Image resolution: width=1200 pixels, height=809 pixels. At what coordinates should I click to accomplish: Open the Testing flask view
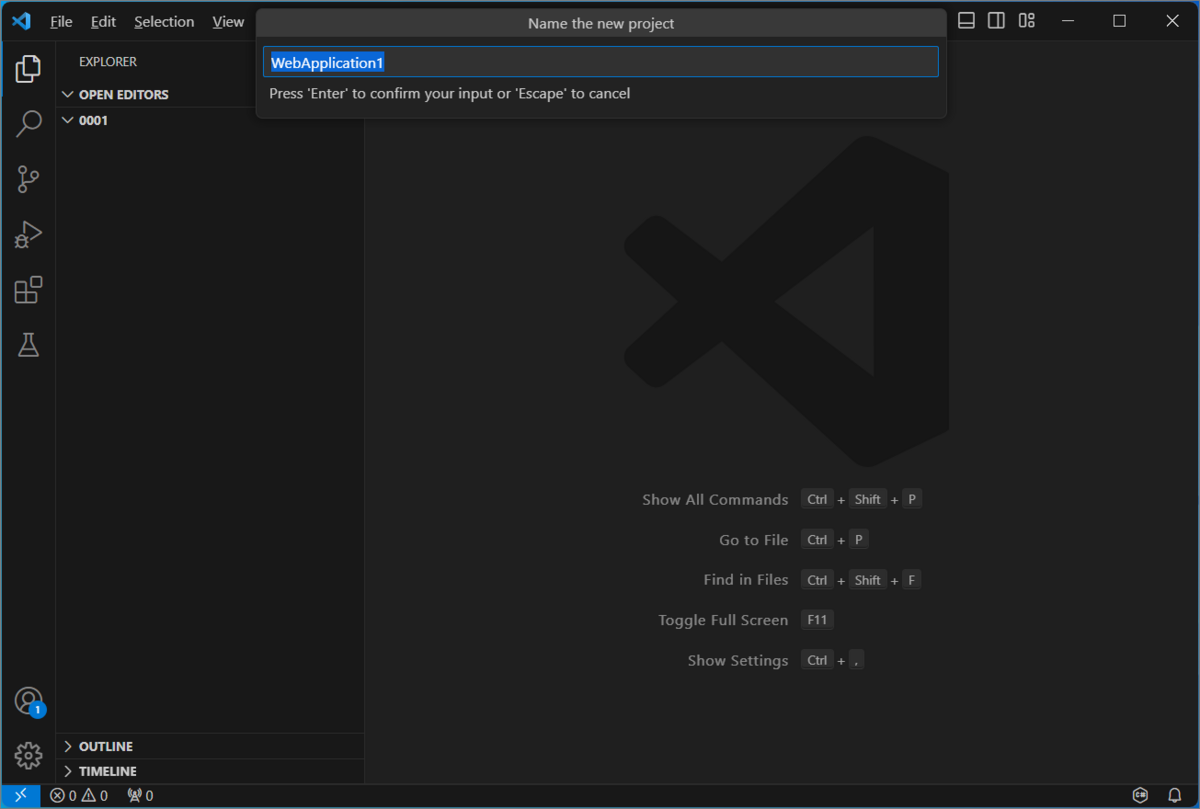(28, 345)
